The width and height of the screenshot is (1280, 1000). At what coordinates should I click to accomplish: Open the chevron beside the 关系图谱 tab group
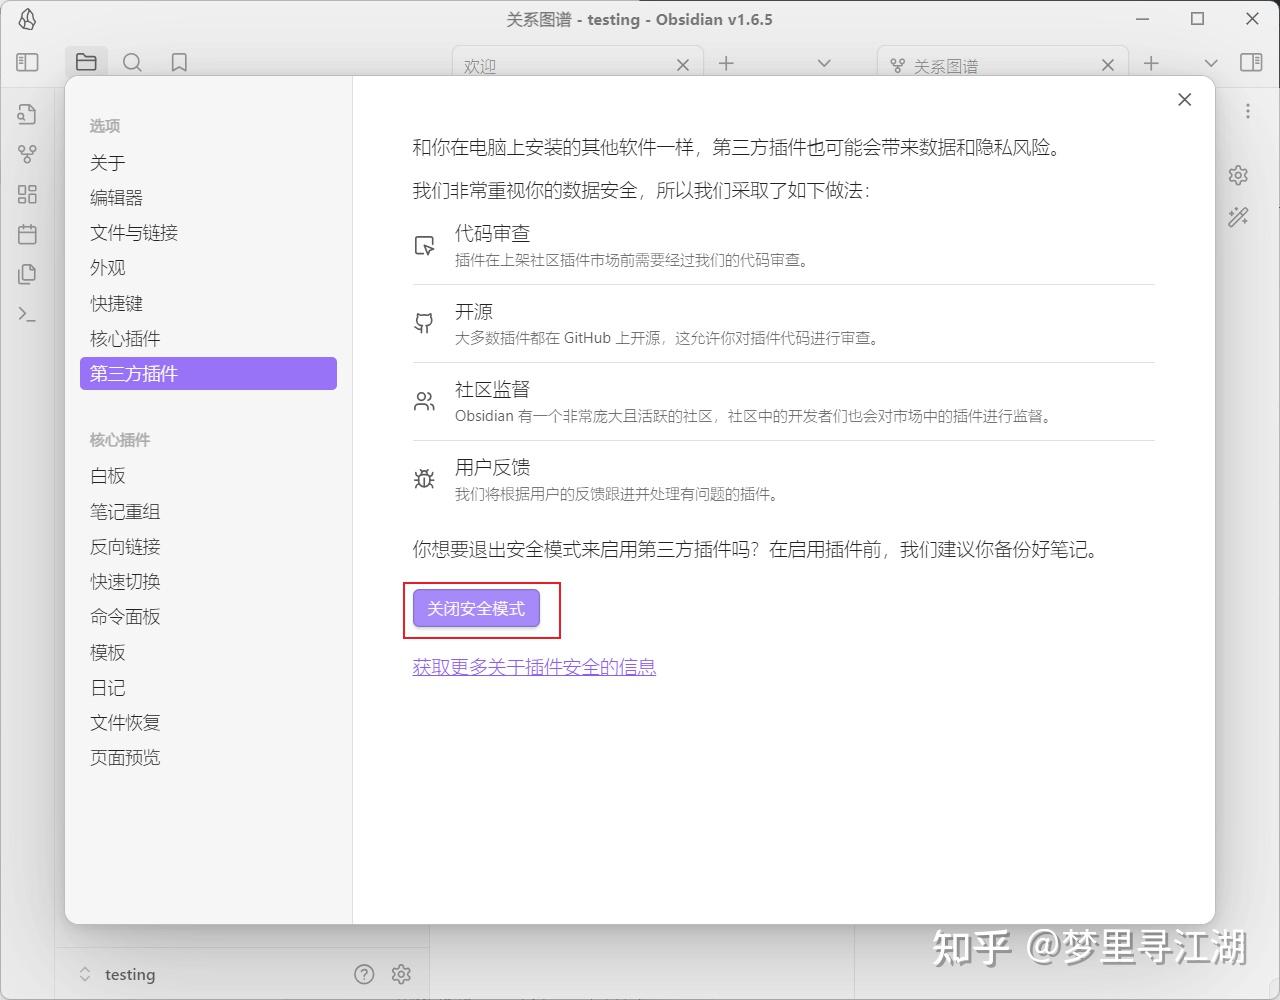[1210, 62]
